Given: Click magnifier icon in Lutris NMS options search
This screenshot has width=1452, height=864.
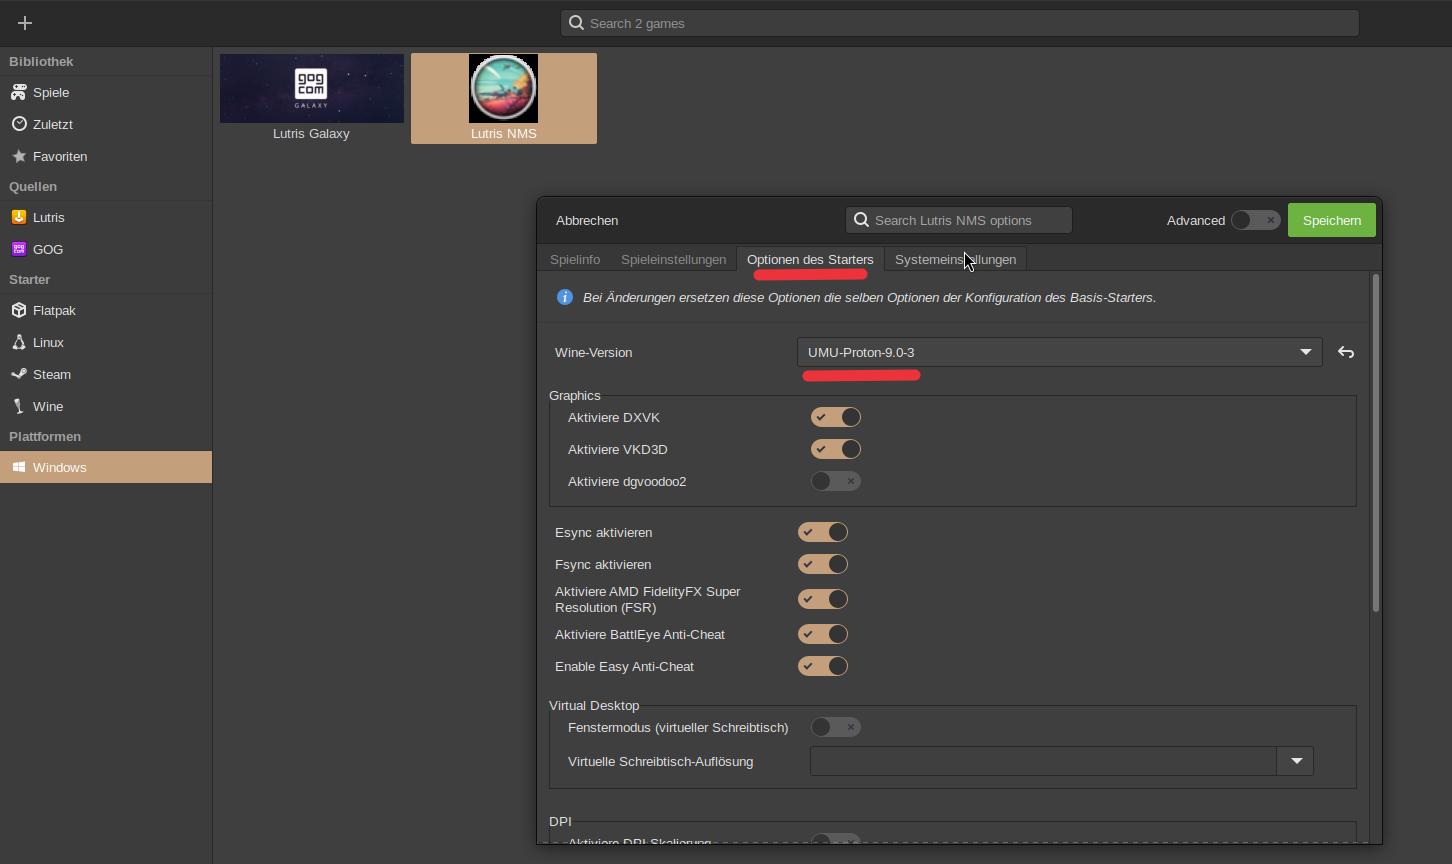Looking at the screenshot, I should pyautogui.click(x=861, y=220).
